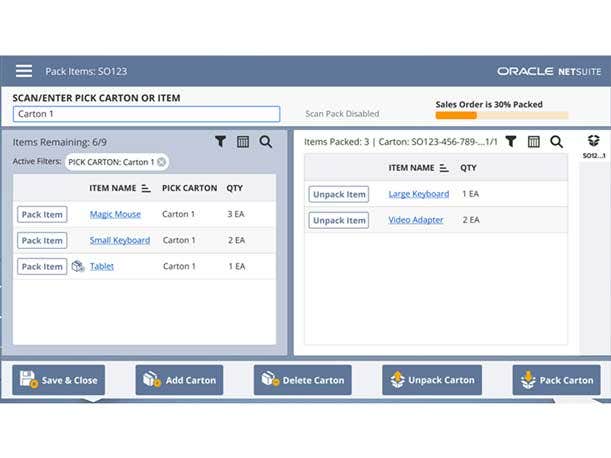Click filter icon in Items Remaining panel
The height and width of the screenshot is (458, 611).
(x=221, y=142)
